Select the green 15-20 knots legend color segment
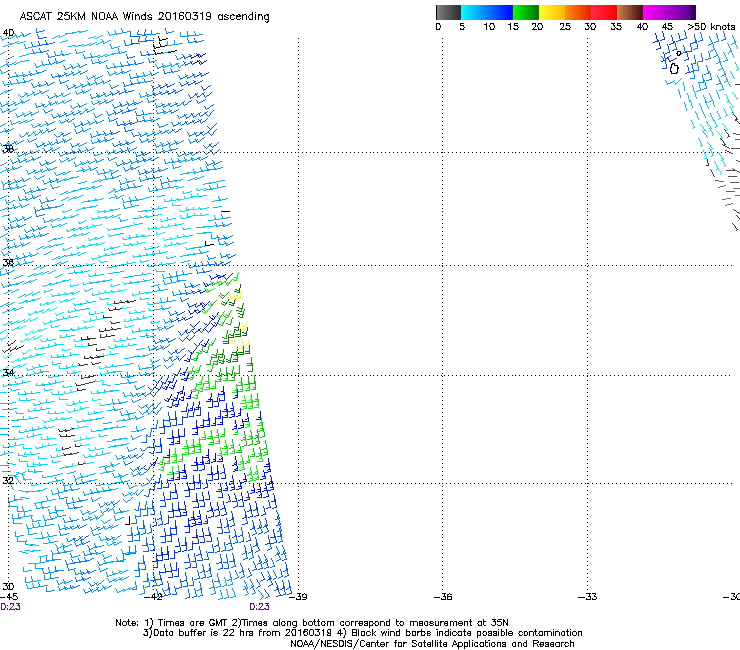 point(526,12)
